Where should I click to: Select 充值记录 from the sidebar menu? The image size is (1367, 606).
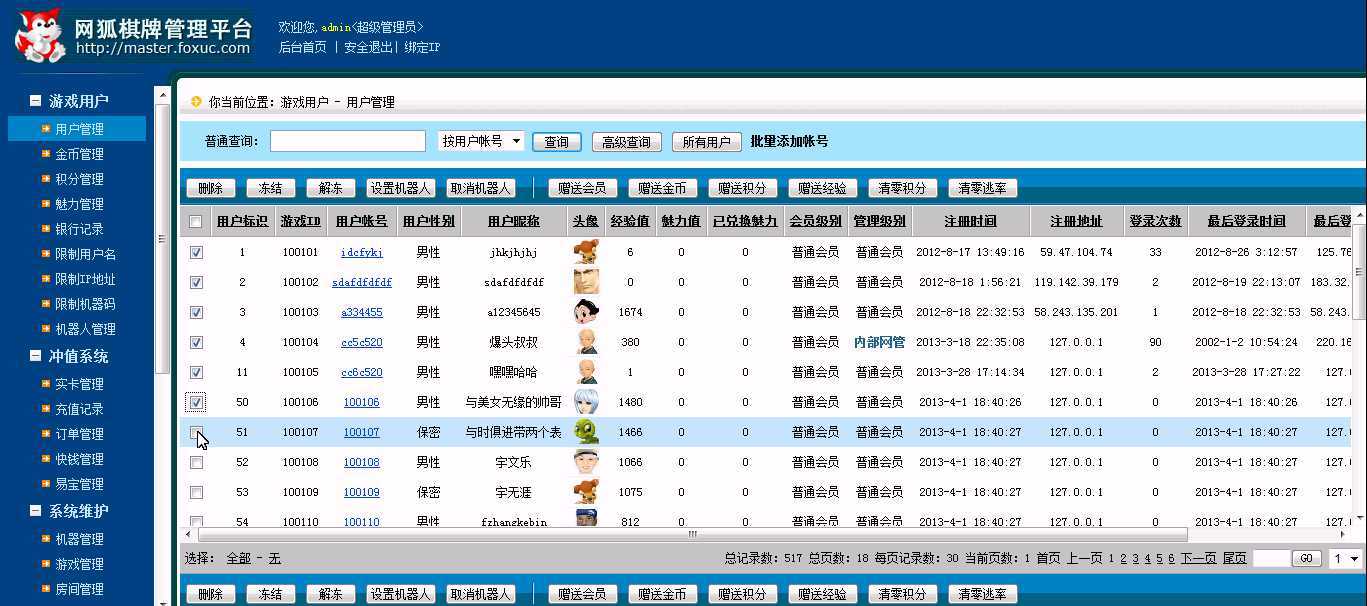79,409
